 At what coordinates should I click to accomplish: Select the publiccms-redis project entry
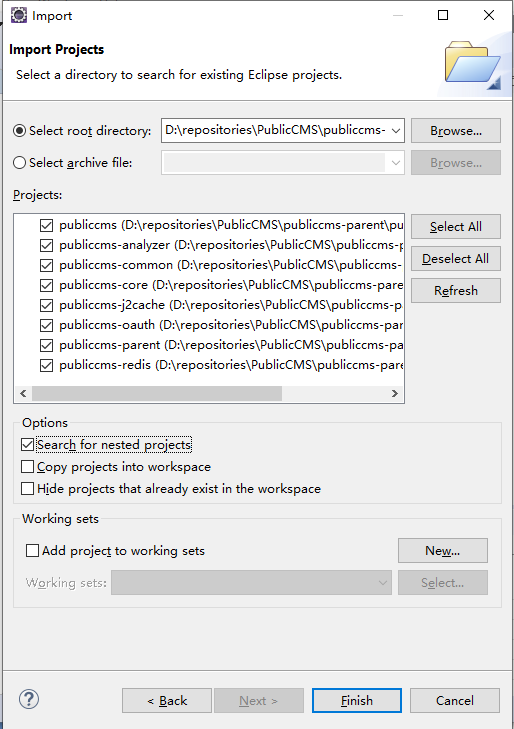click(231, 365)
